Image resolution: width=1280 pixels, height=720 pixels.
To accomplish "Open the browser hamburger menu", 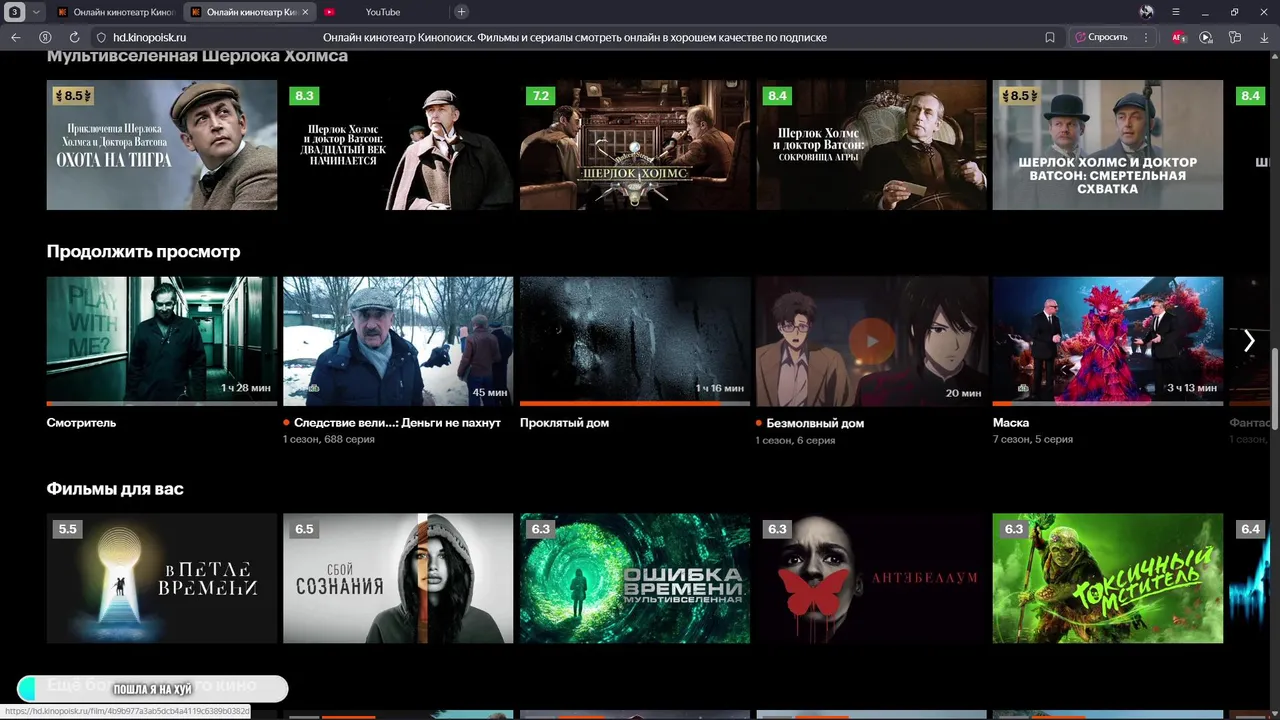I will (x=1176, y=12).
